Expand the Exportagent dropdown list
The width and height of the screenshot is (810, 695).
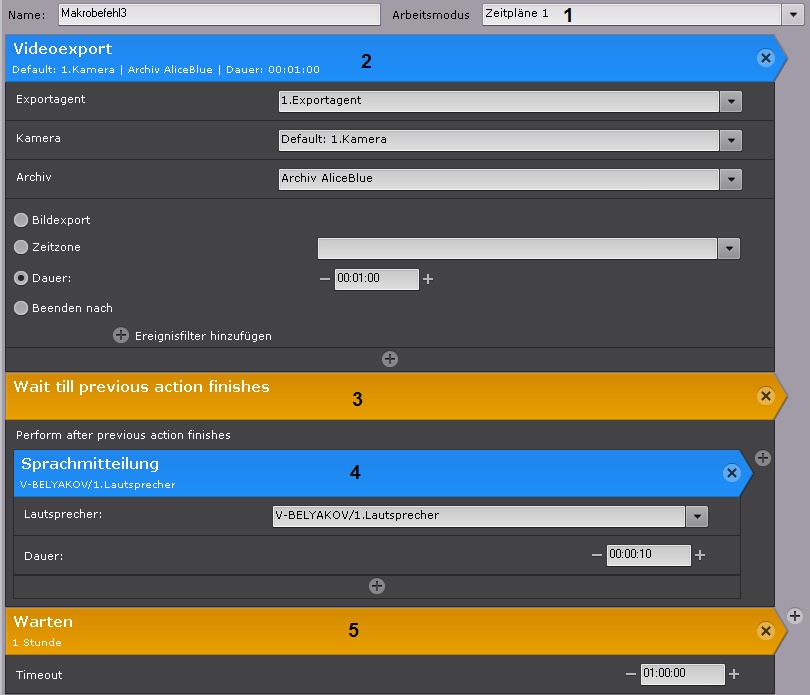pyautogui.click(x=731, y=101)
